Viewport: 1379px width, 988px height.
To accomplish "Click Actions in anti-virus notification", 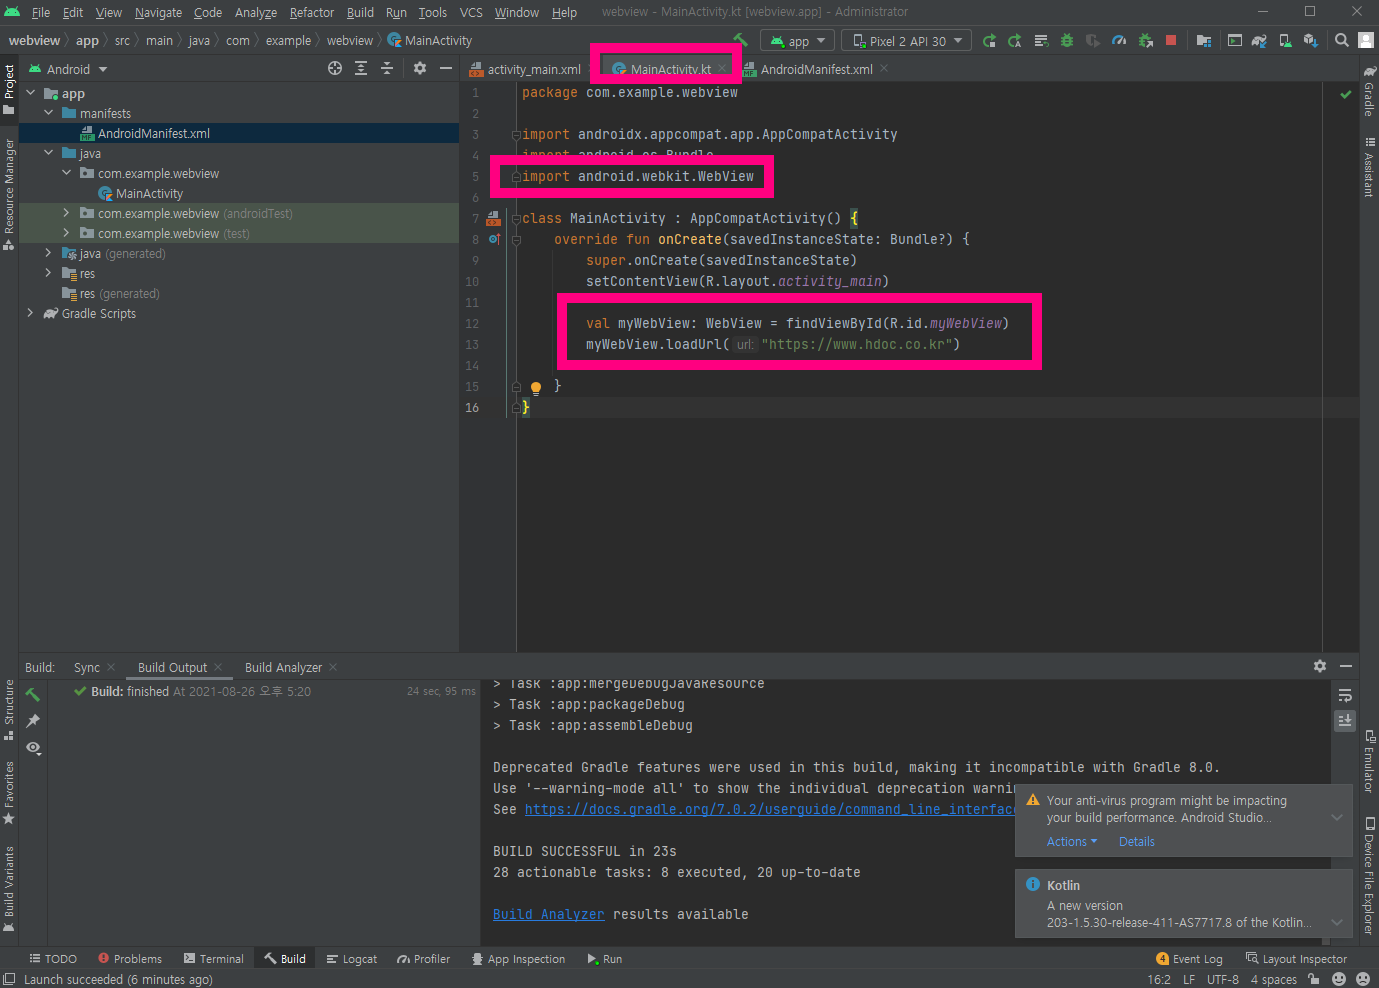I will point(1072,842).
